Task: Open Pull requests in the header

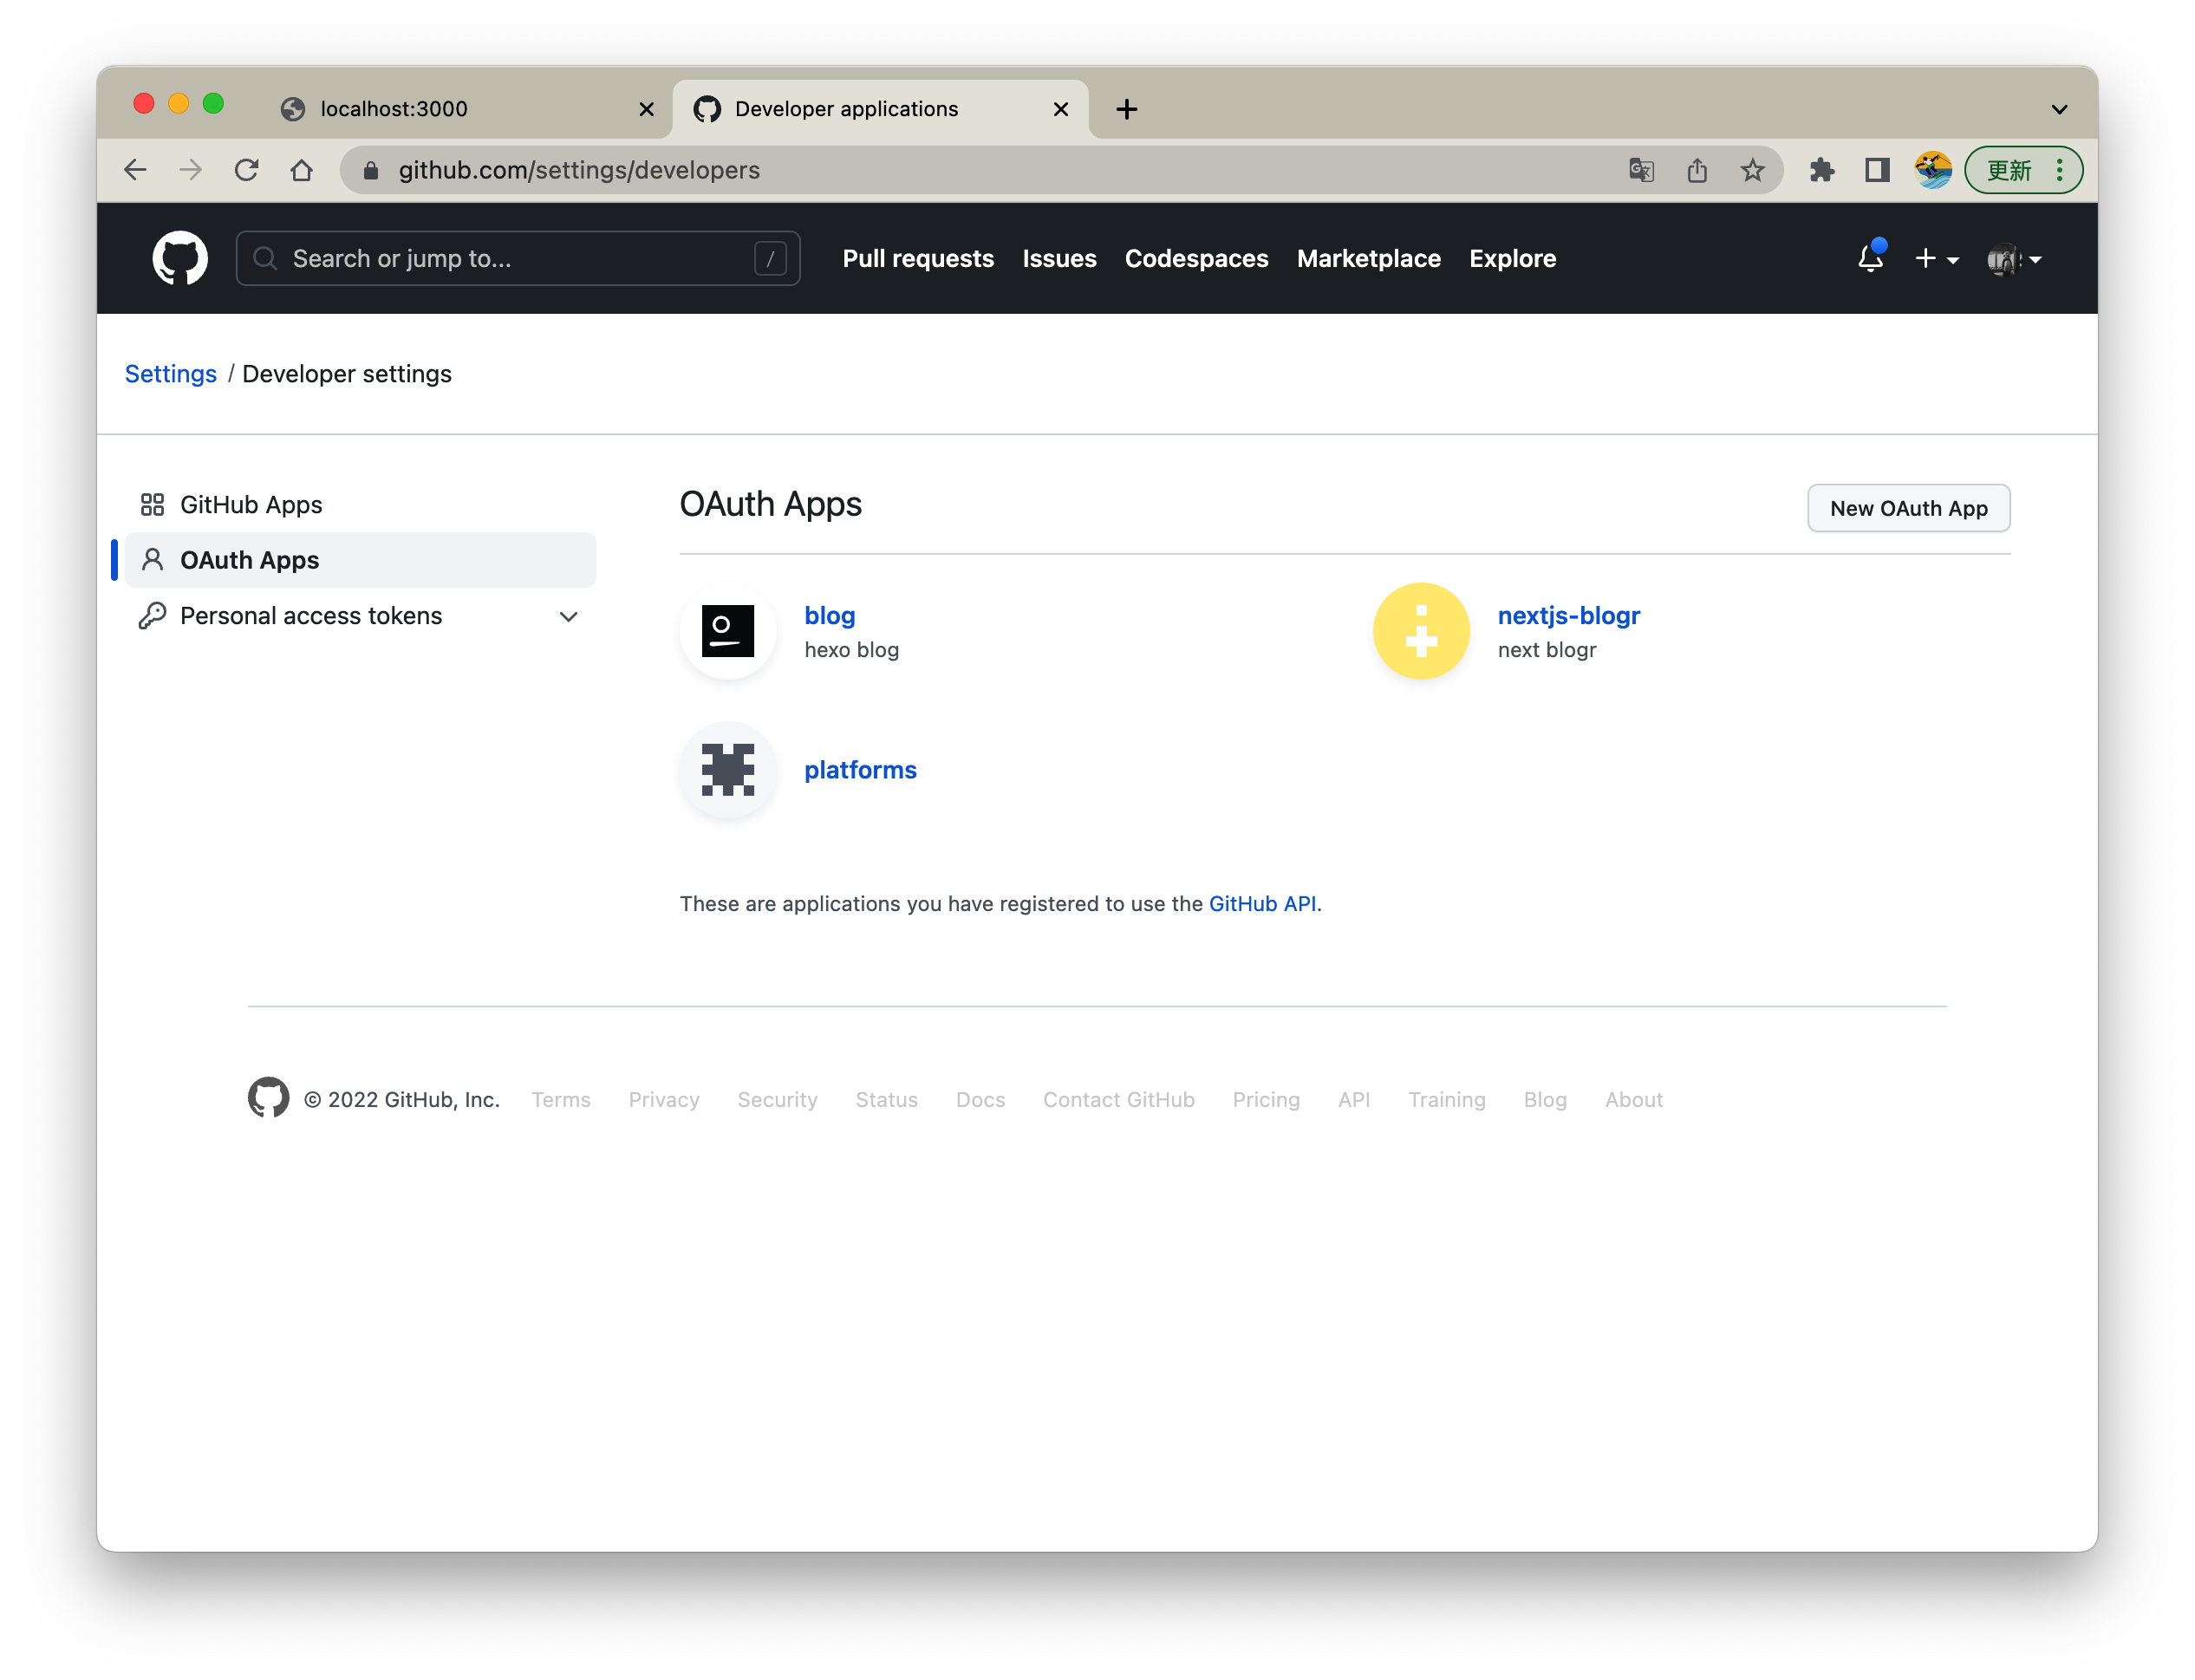Action: point(918,258)
